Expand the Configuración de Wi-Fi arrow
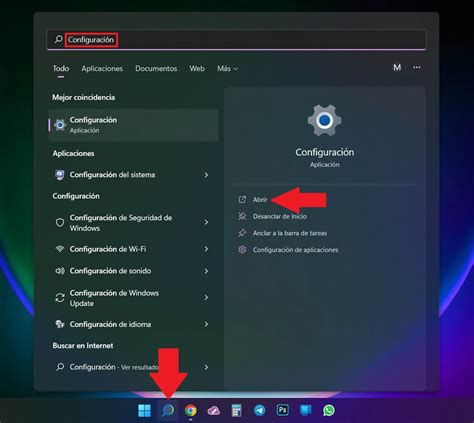This screenshot has height=423, width=474. [x=206, y=249]
